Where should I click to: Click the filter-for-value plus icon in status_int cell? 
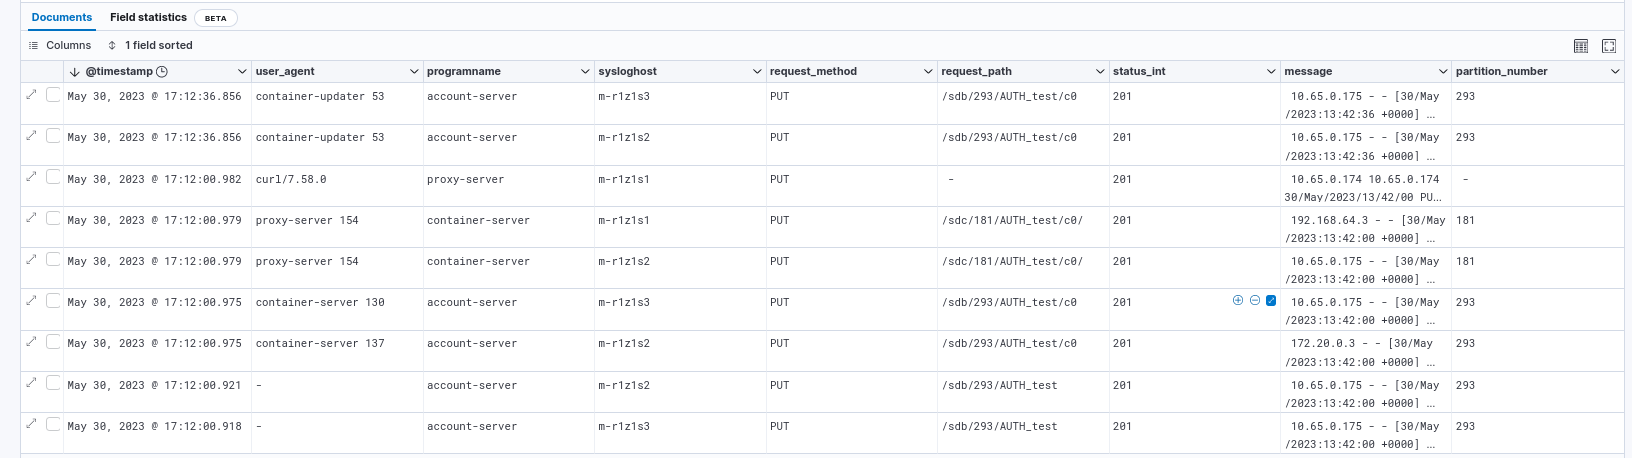click(1238, 300)
